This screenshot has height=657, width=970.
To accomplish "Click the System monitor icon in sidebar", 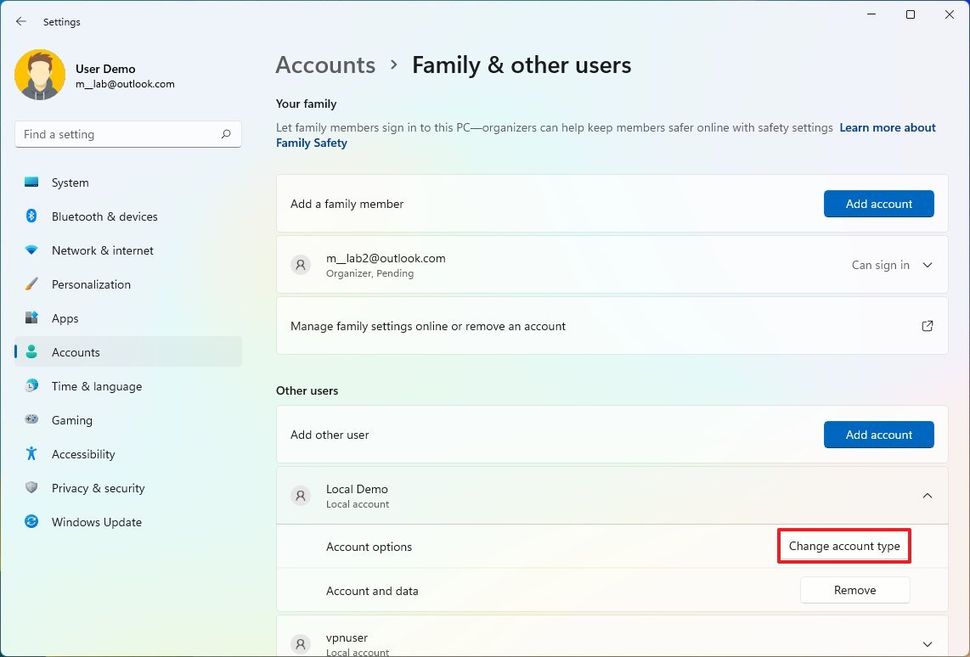I will click(31, 183).
